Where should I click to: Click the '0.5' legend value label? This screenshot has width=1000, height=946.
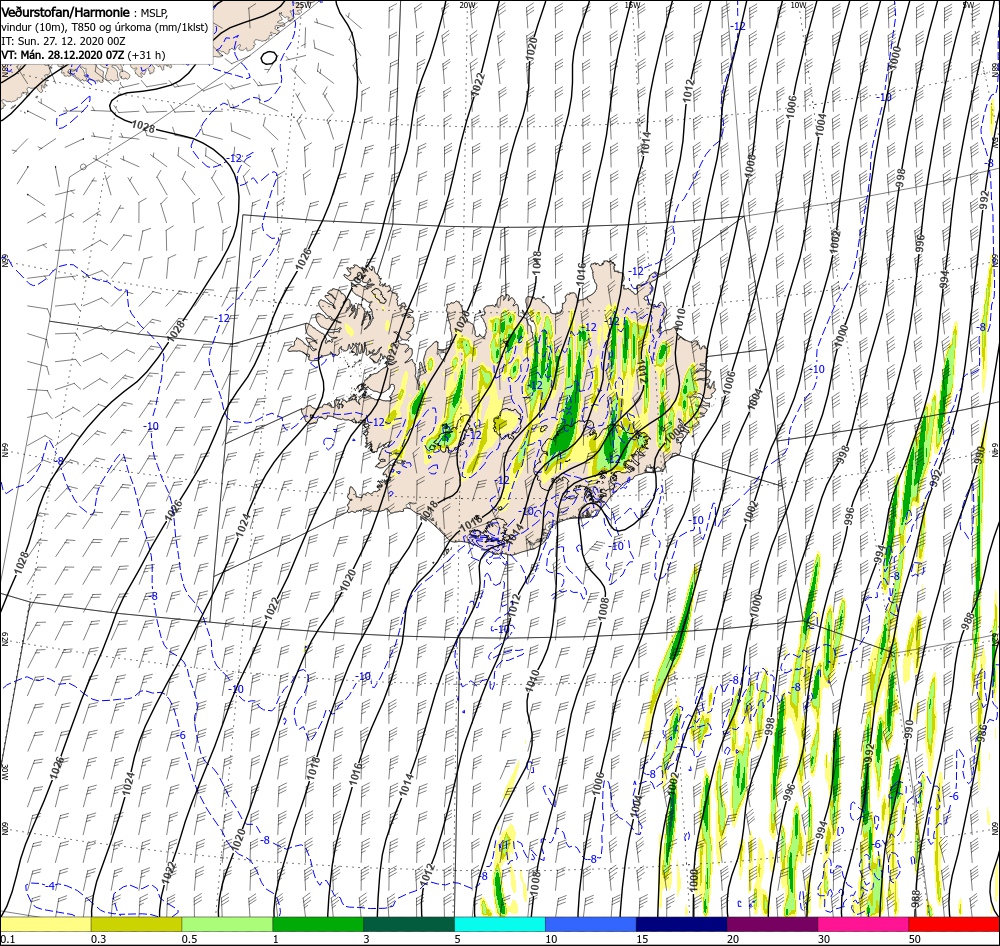189,939
